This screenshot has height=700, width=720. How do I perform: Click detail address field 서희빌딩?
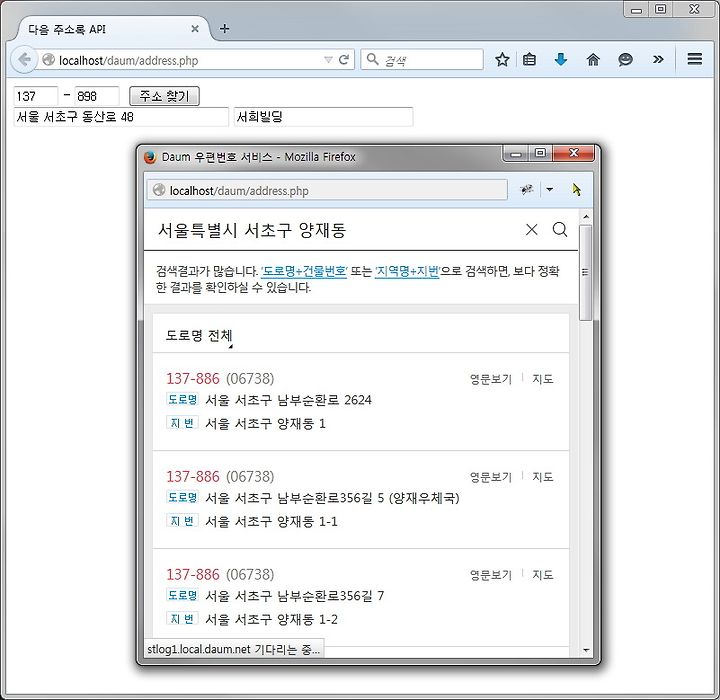[323, 117]
